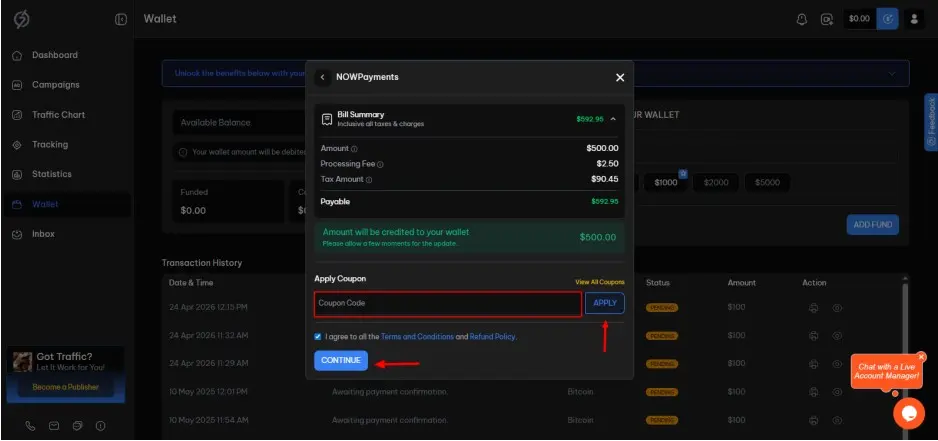Open the Refund Policy link

[x=492, y=337]
